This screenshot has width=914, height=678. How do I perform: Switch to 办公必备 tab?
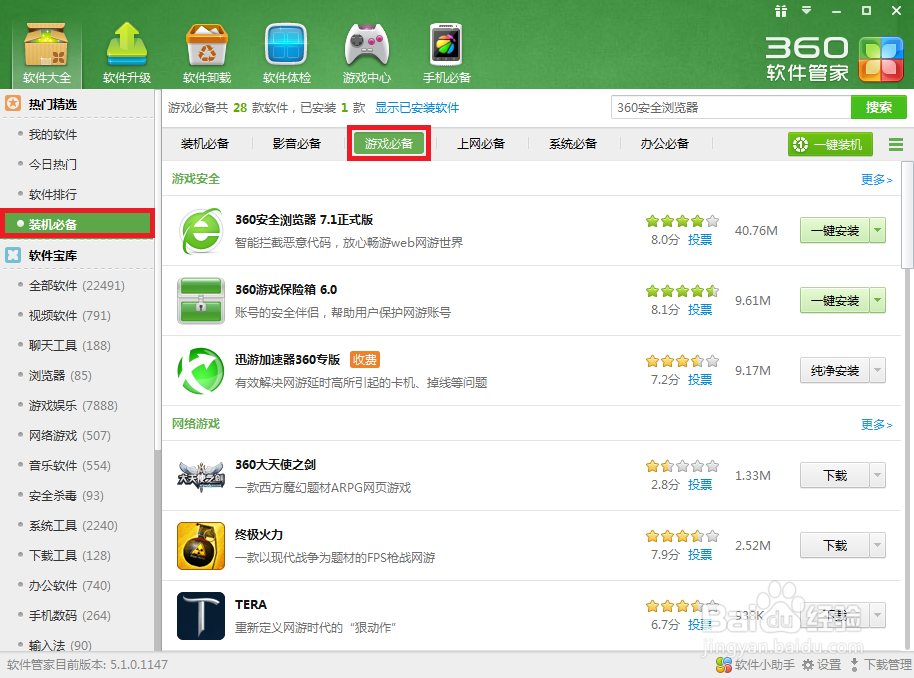(x=665, y=143)
